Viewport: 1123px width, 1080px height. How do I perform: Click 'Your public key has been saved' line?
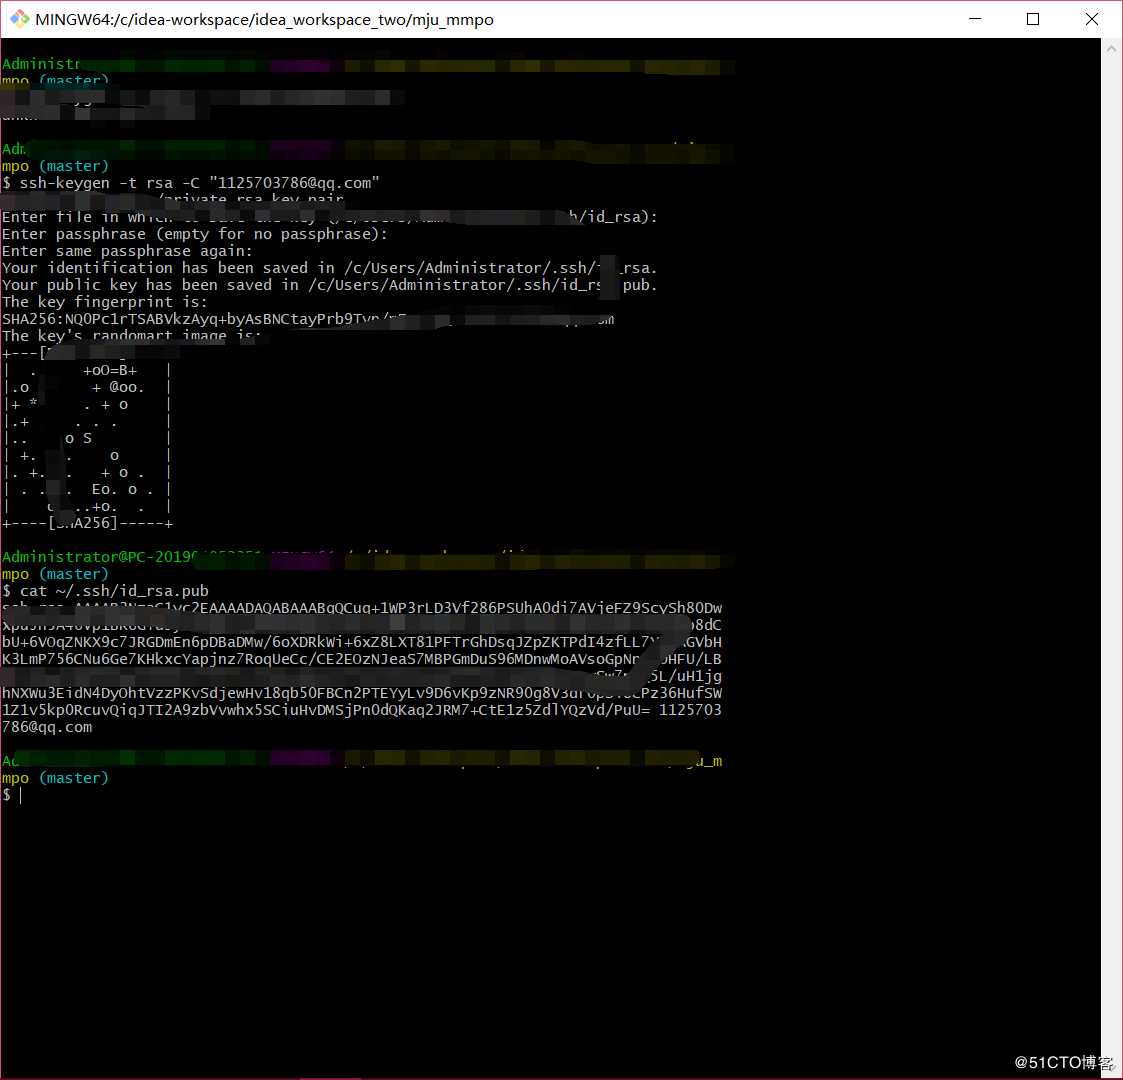coord(329,285)
